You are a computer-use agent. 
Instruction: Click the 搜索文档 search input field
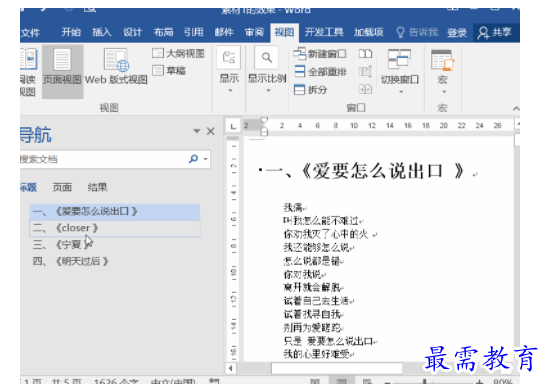[103, 159]
